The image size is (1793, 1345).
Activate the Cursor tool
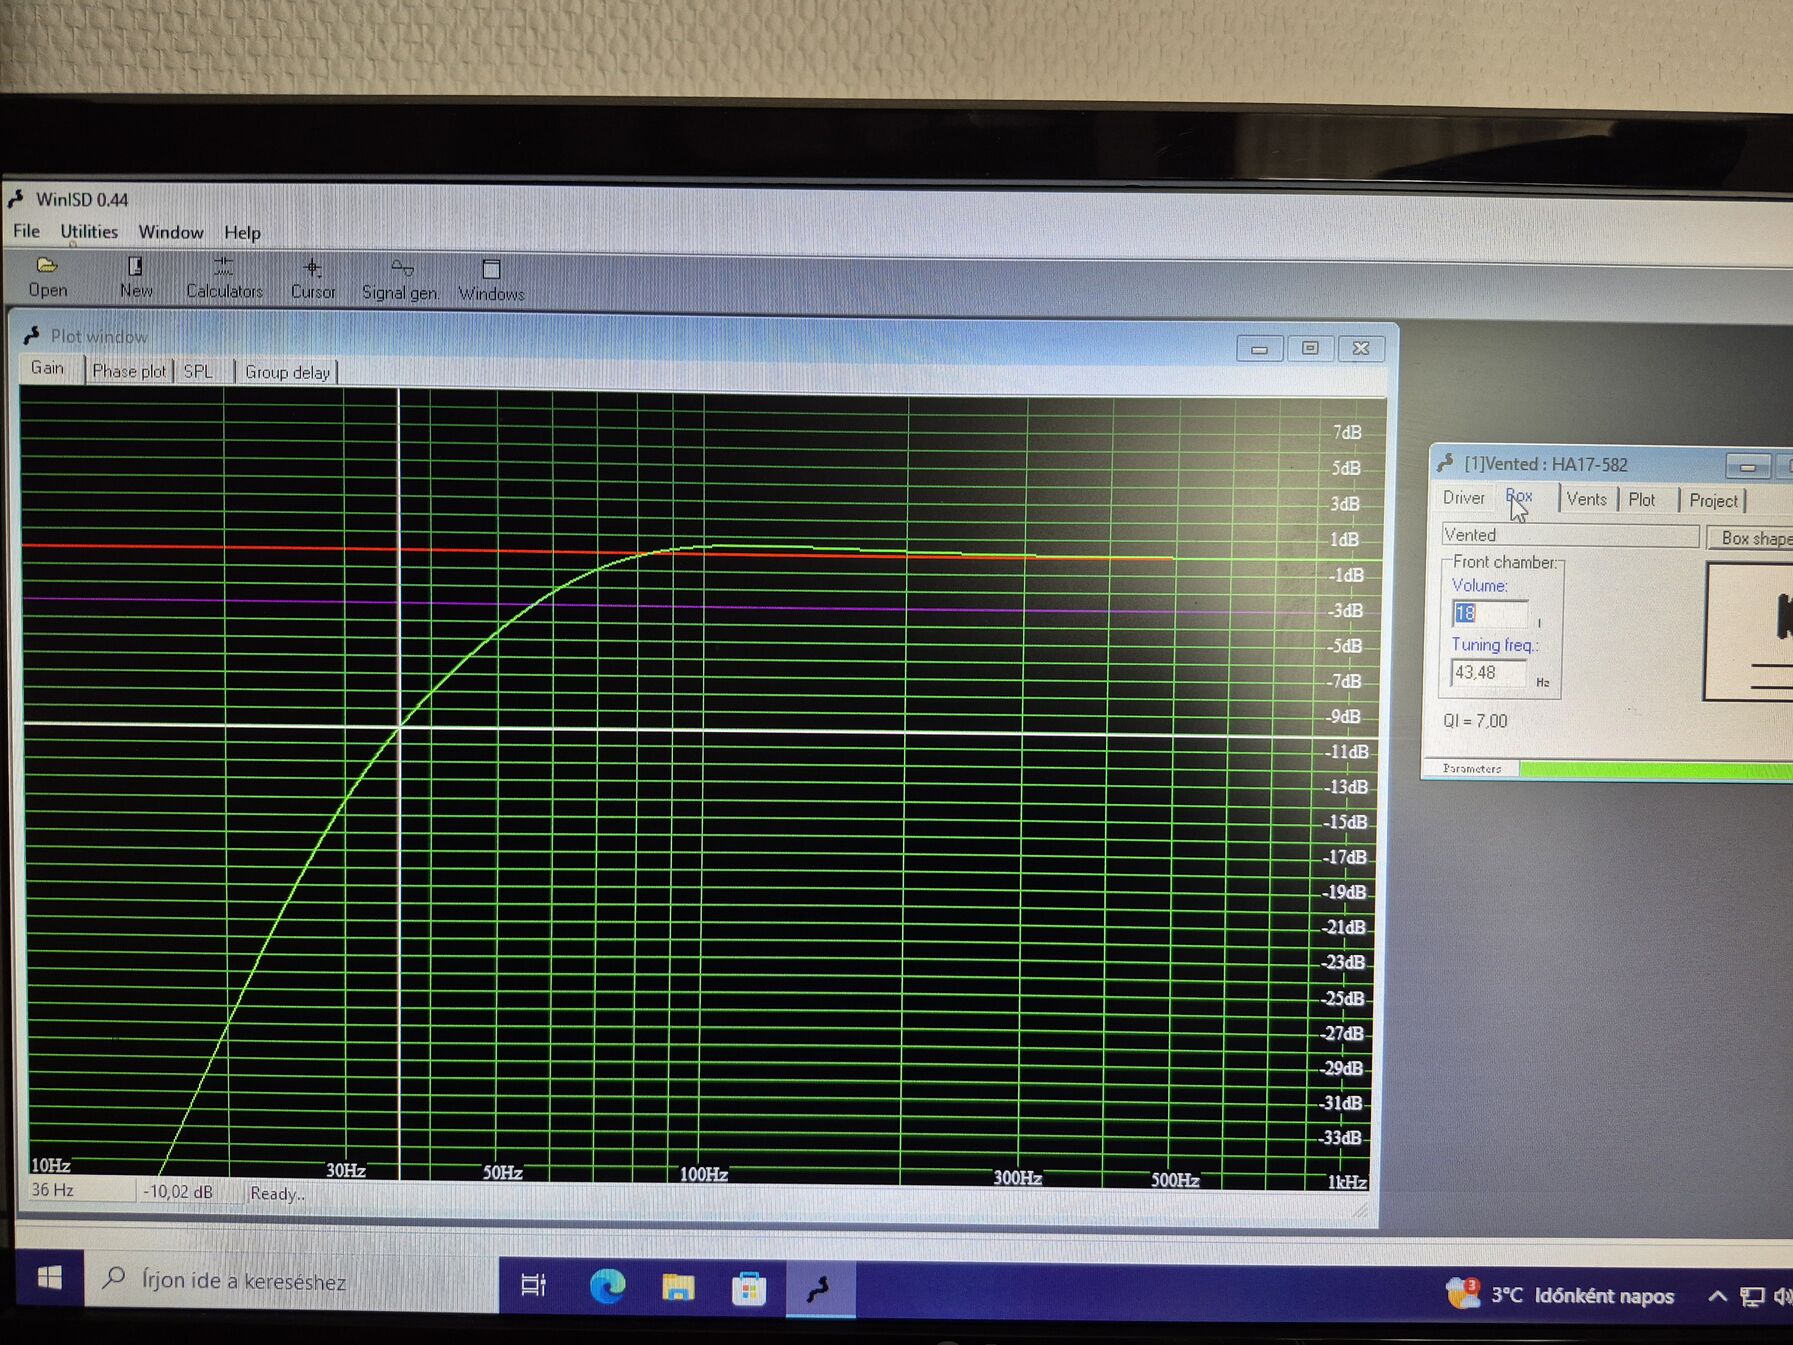[313, 279]
